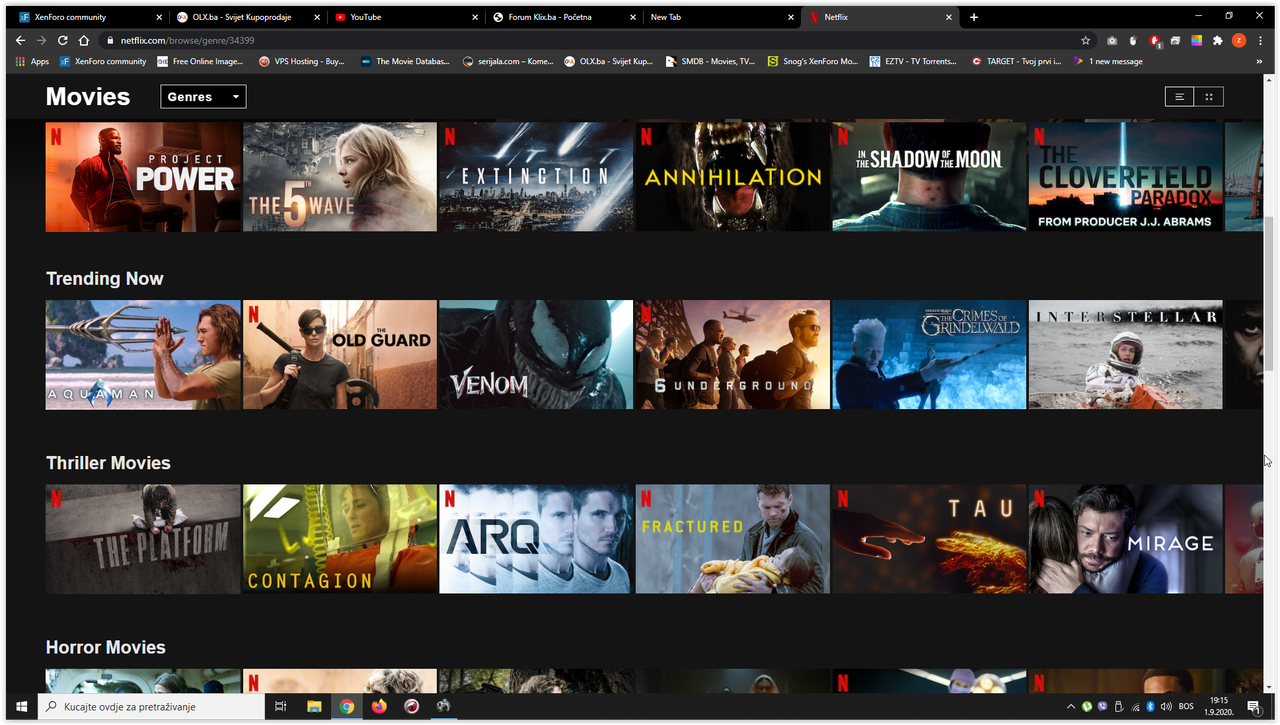Open Viber from the system tray
This screenshot has width=1280, height=725.
point(1103,707)
